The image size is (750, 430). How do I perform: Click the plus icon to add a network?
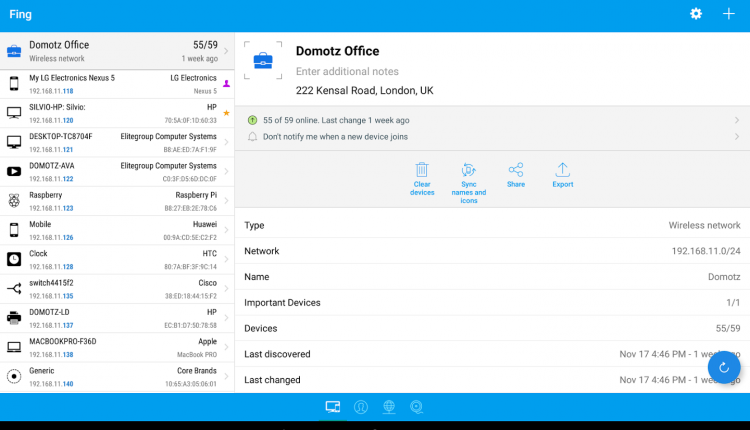click(x=728, y=14)
